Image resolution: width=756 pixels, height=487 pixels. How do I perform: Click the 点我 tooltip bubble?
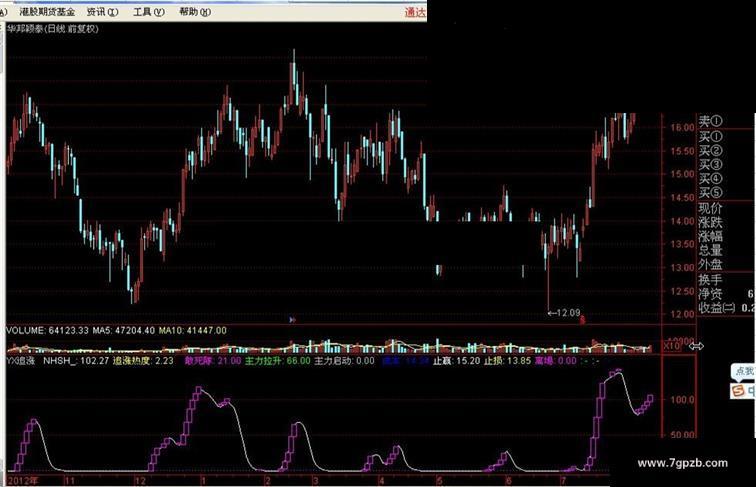click(744, 371)
